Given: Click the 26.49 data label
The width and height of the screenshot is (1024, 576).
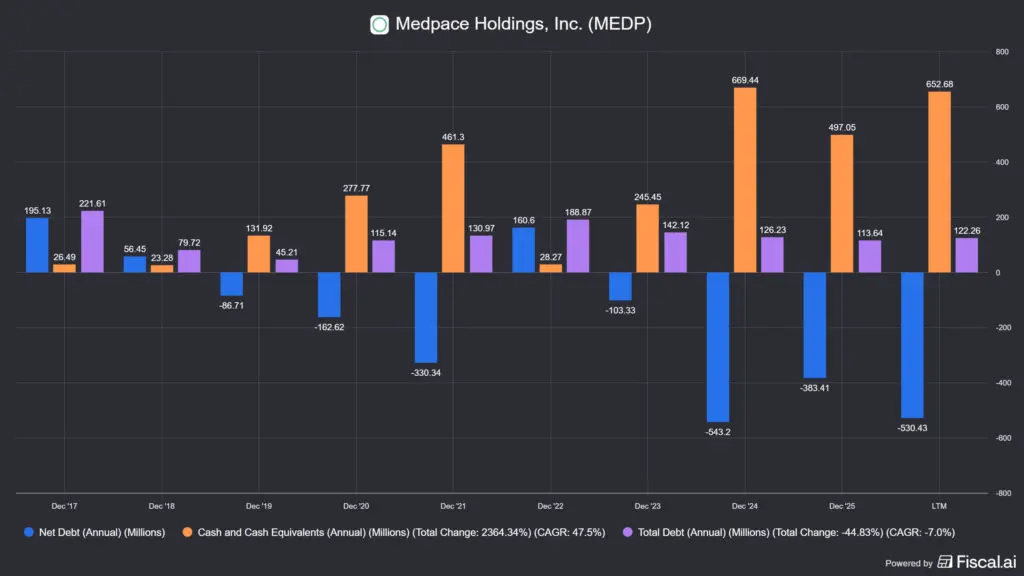Looking at the screenshot, I should pos(64,257).
